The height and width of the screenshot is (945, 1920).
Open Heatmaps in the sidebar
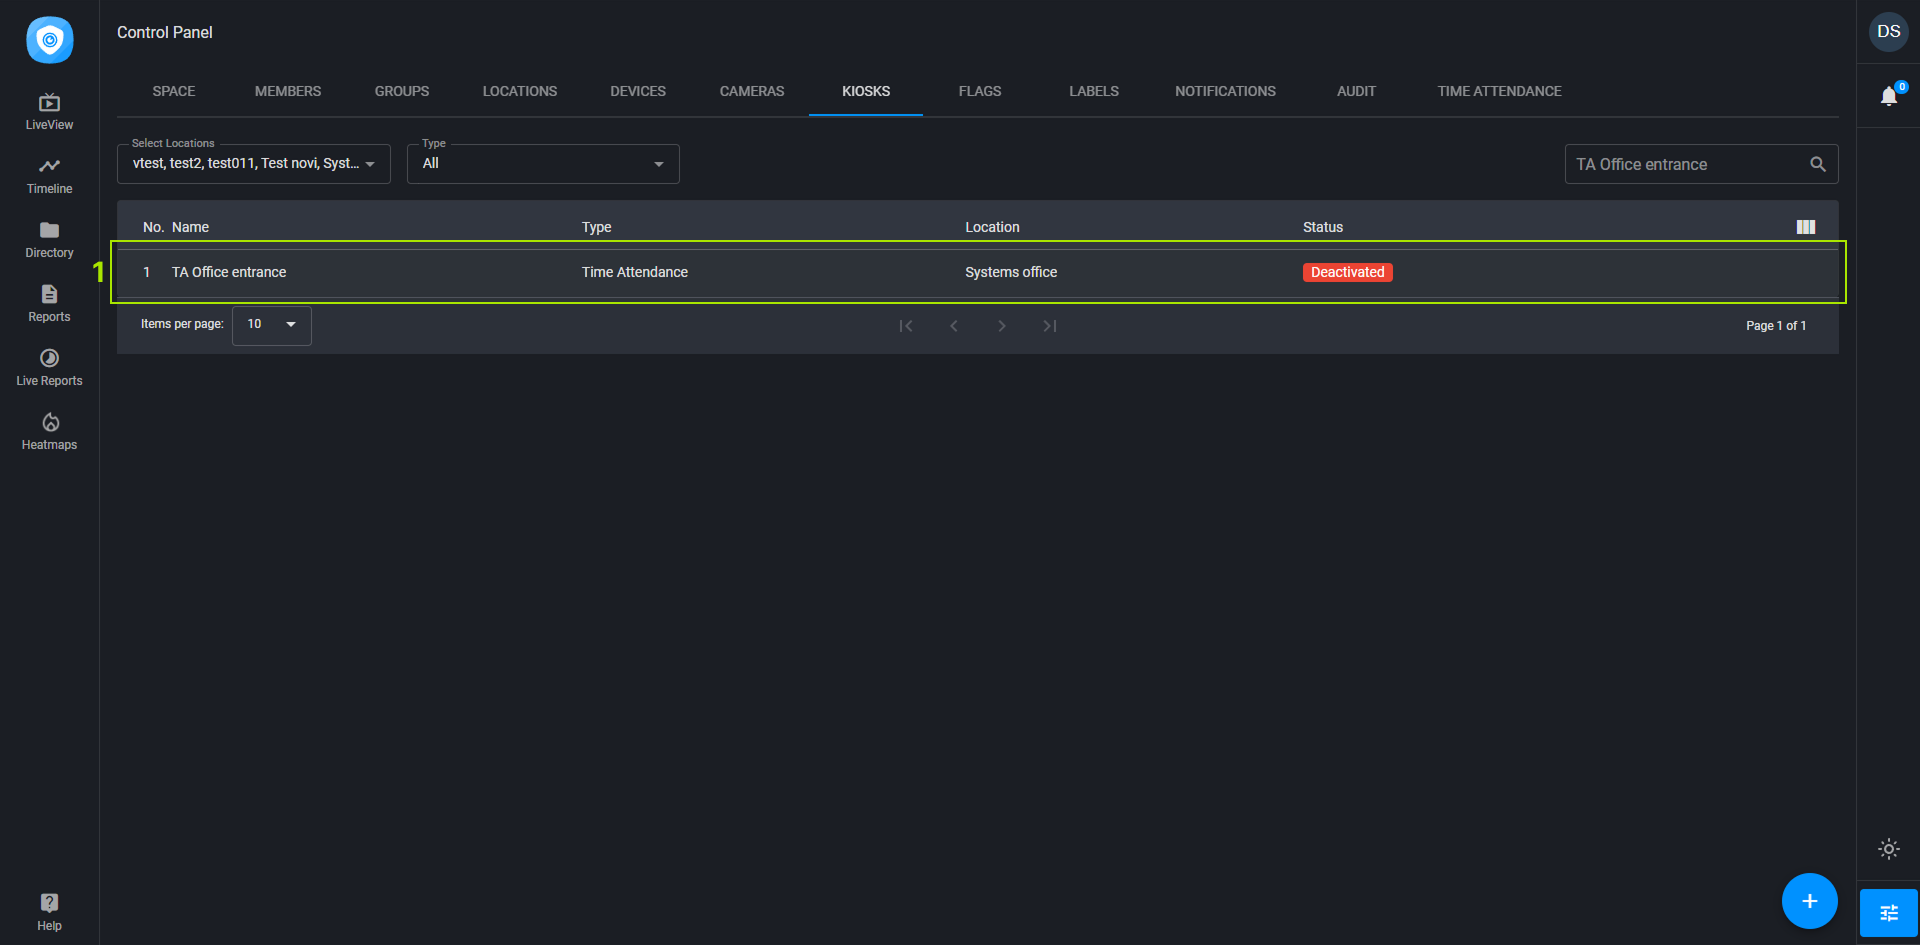pyautogui.click(x=49, y=431)
